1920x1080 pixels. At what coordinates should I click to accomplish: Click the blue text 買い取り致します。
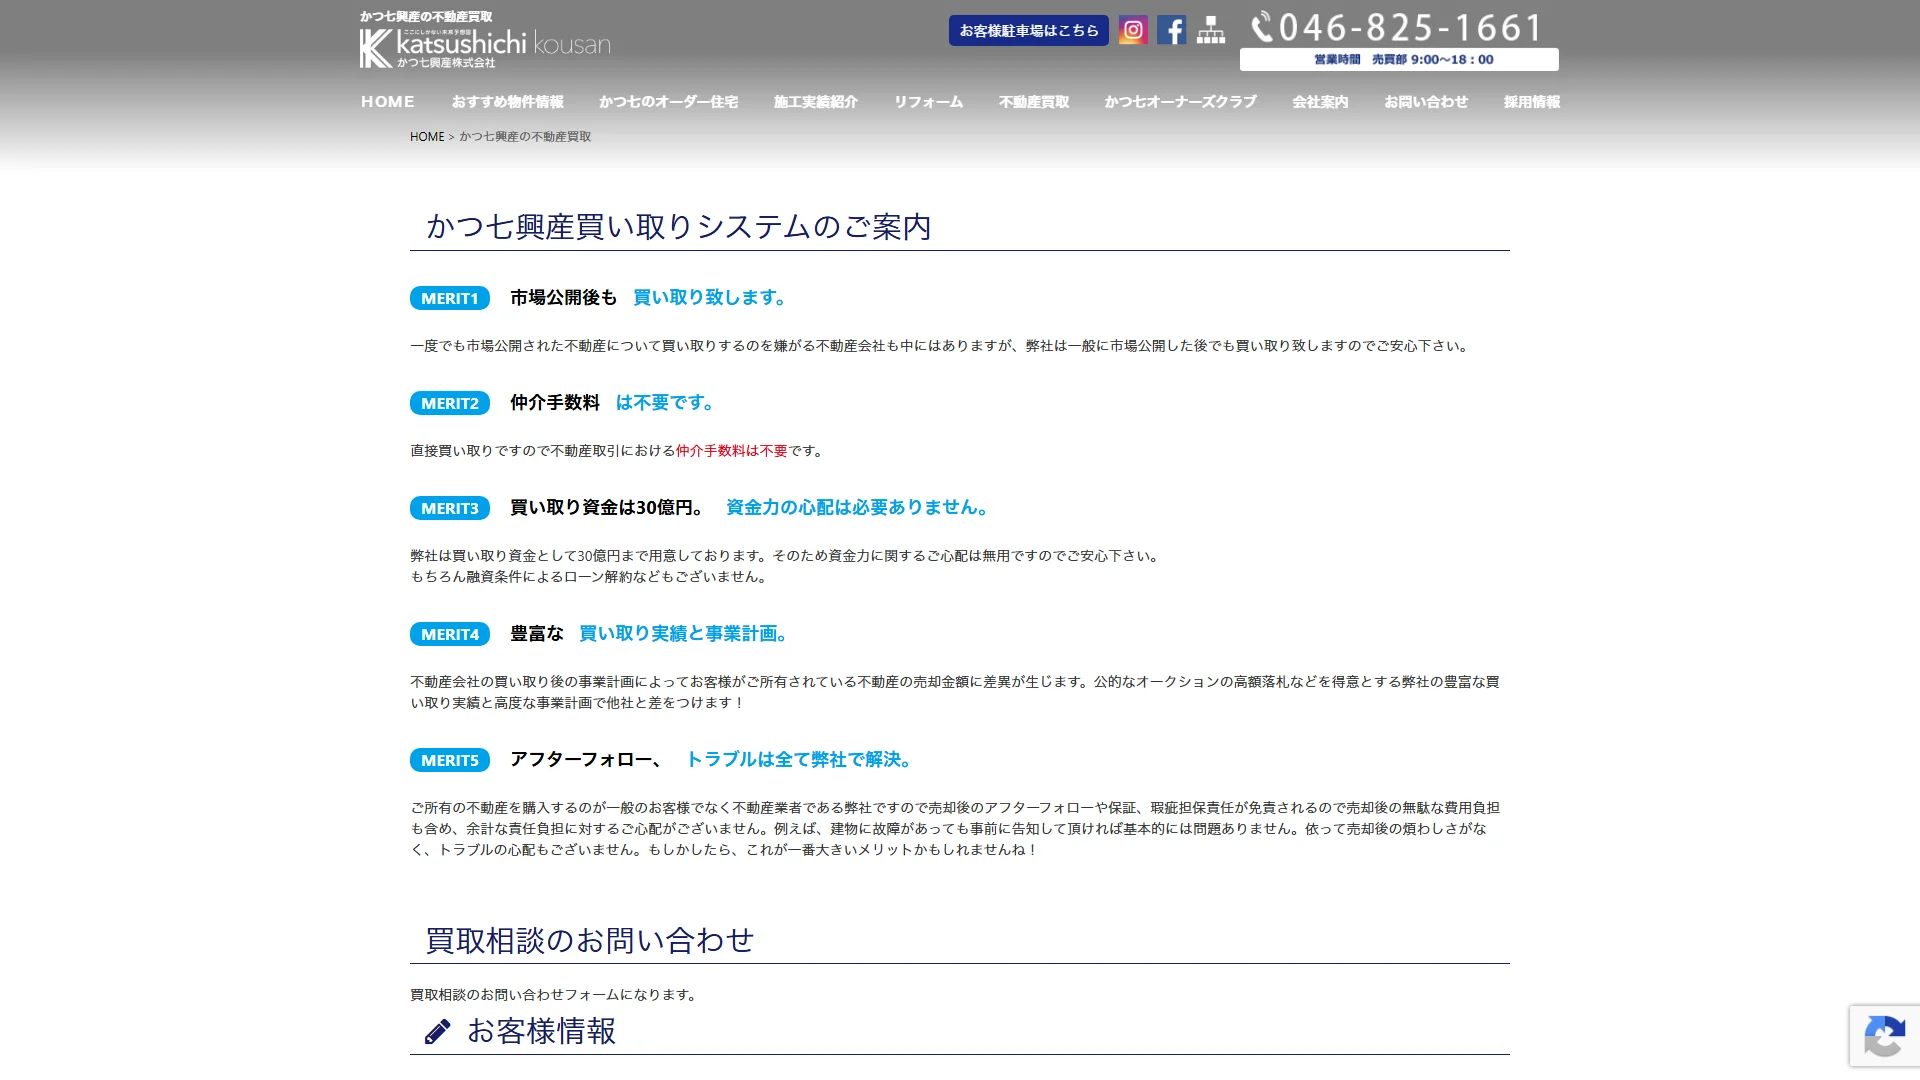[x=712, y=298]
